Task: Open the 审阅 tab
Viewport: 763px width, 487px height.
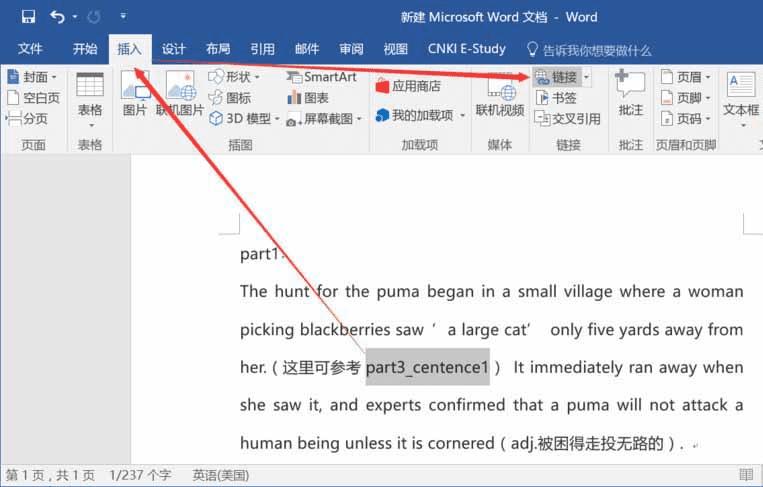Action: point(351,49)
